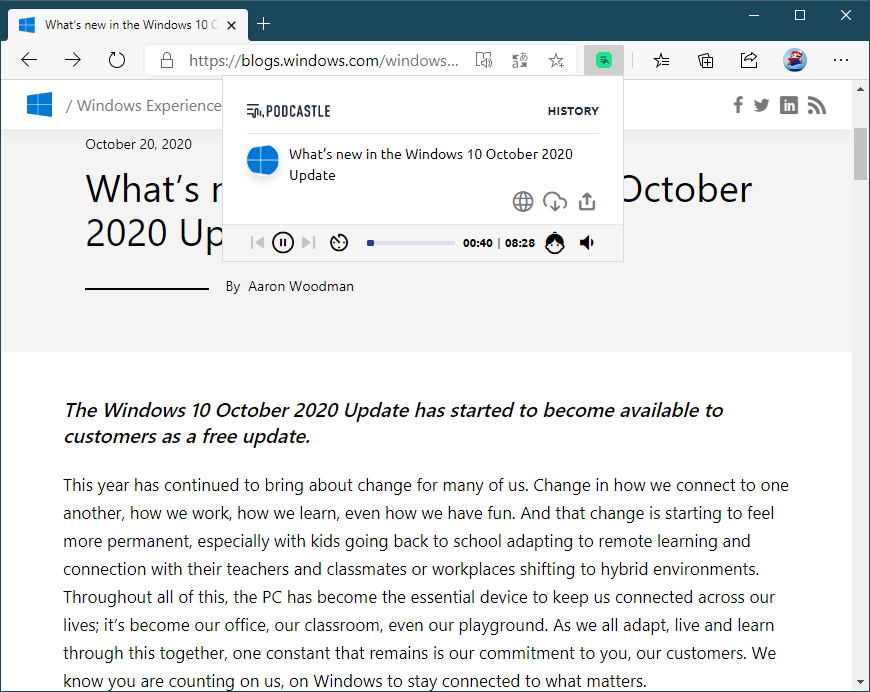Close the Windows 10 article tab

pos(232,25)
